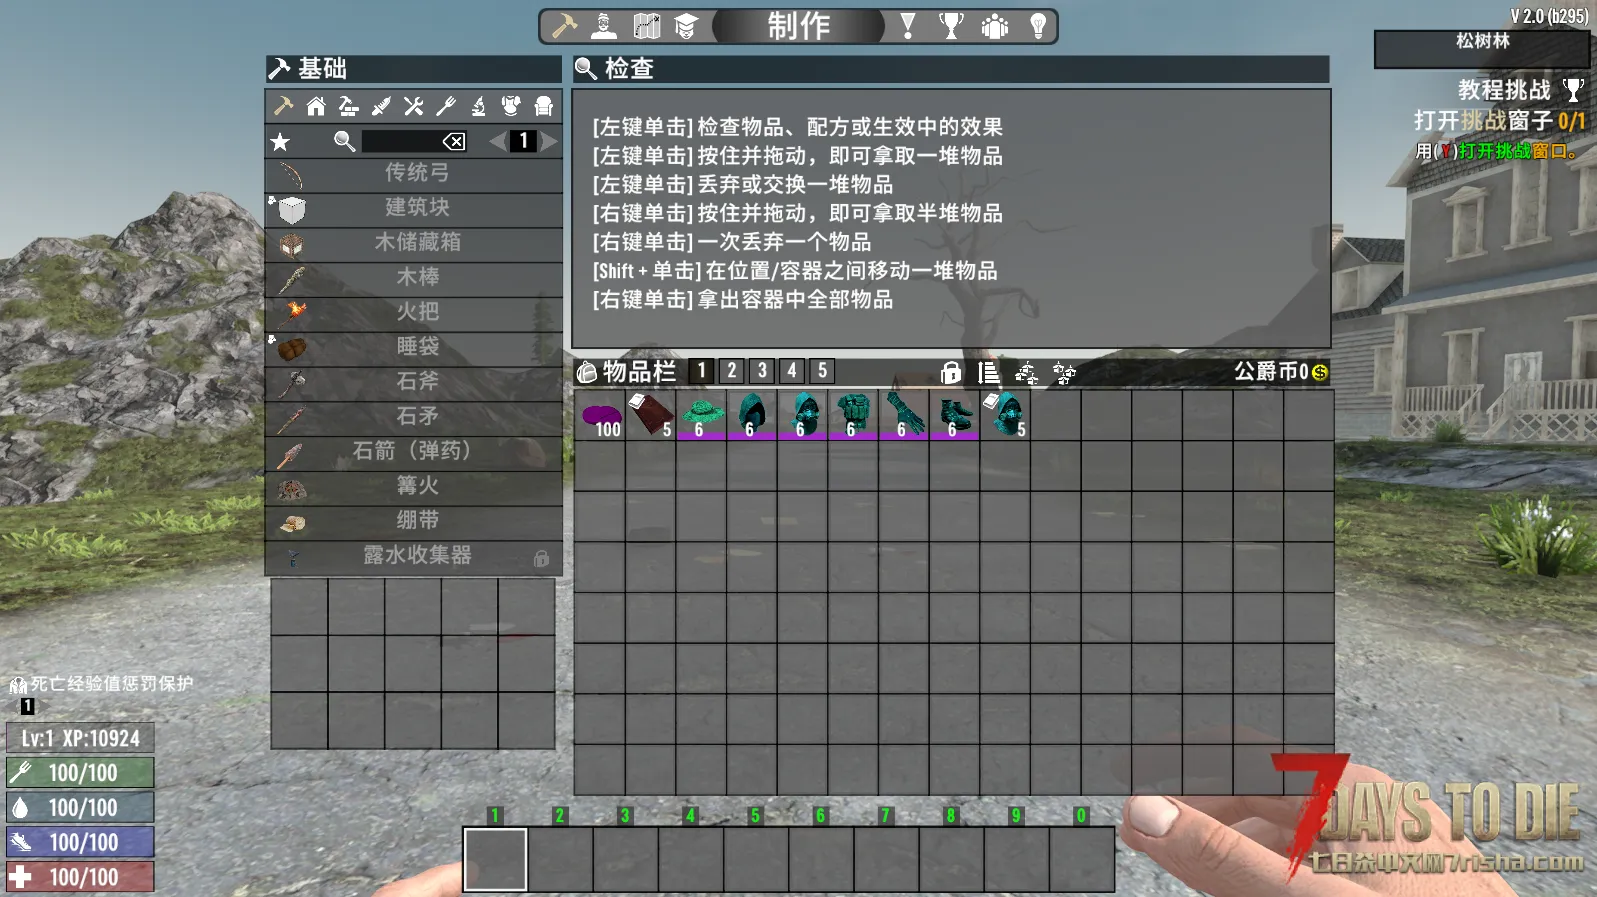The width and height of the screenshot is (1597, 897).
Task: Click the 死亡经验值惩罚保护 buff icon
Action: click(18, 685)
